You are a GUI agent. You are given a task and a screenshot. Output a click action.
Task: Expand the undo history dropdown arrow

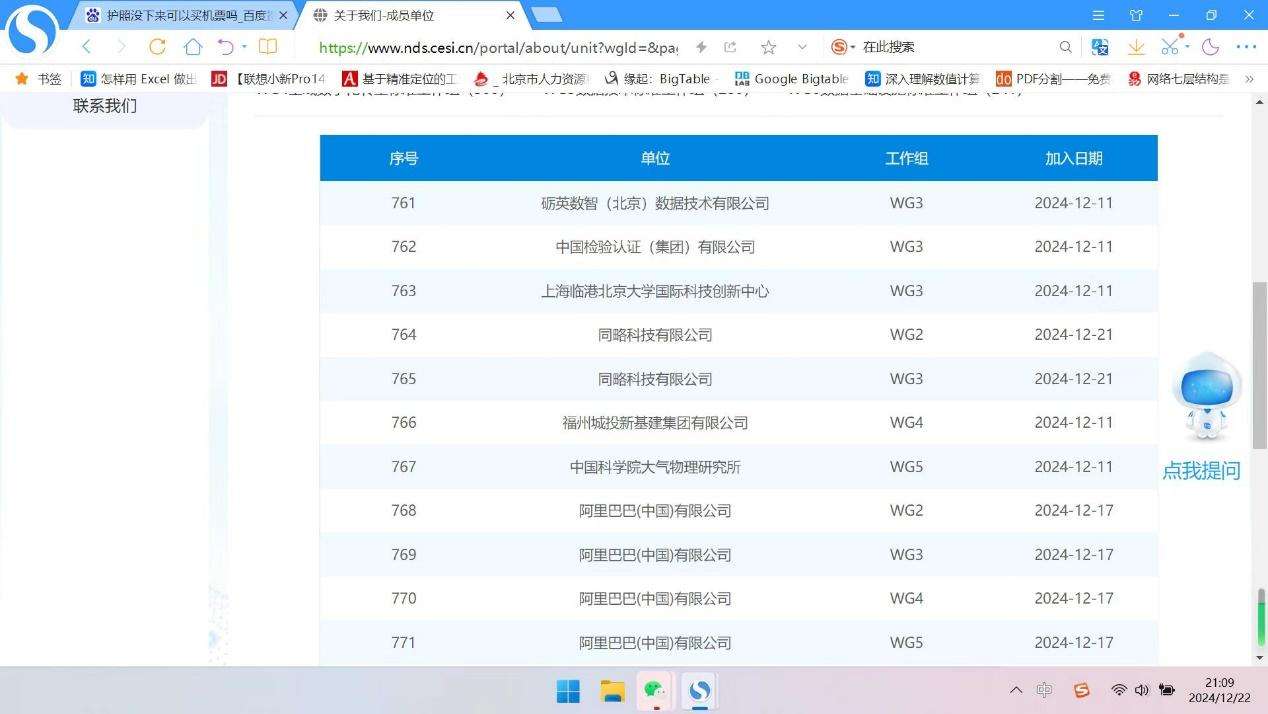pos(243,47)
